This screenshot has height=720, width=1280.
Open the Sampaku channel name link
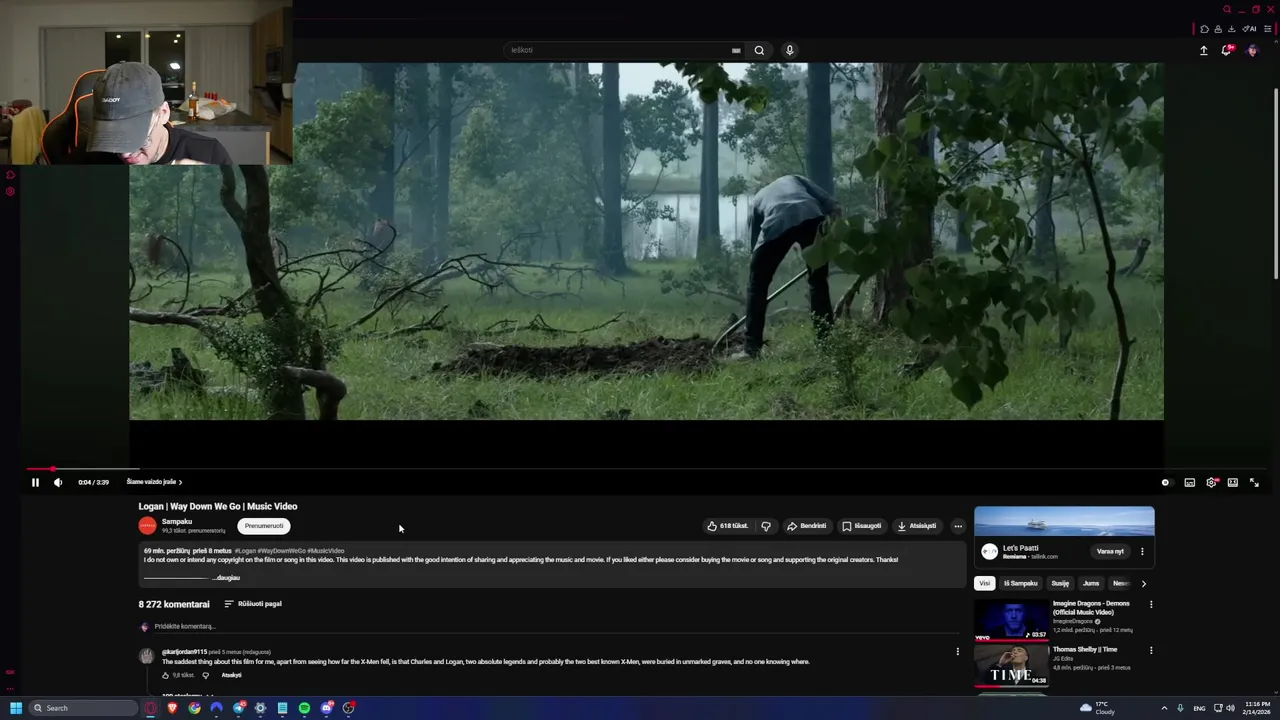177,522
